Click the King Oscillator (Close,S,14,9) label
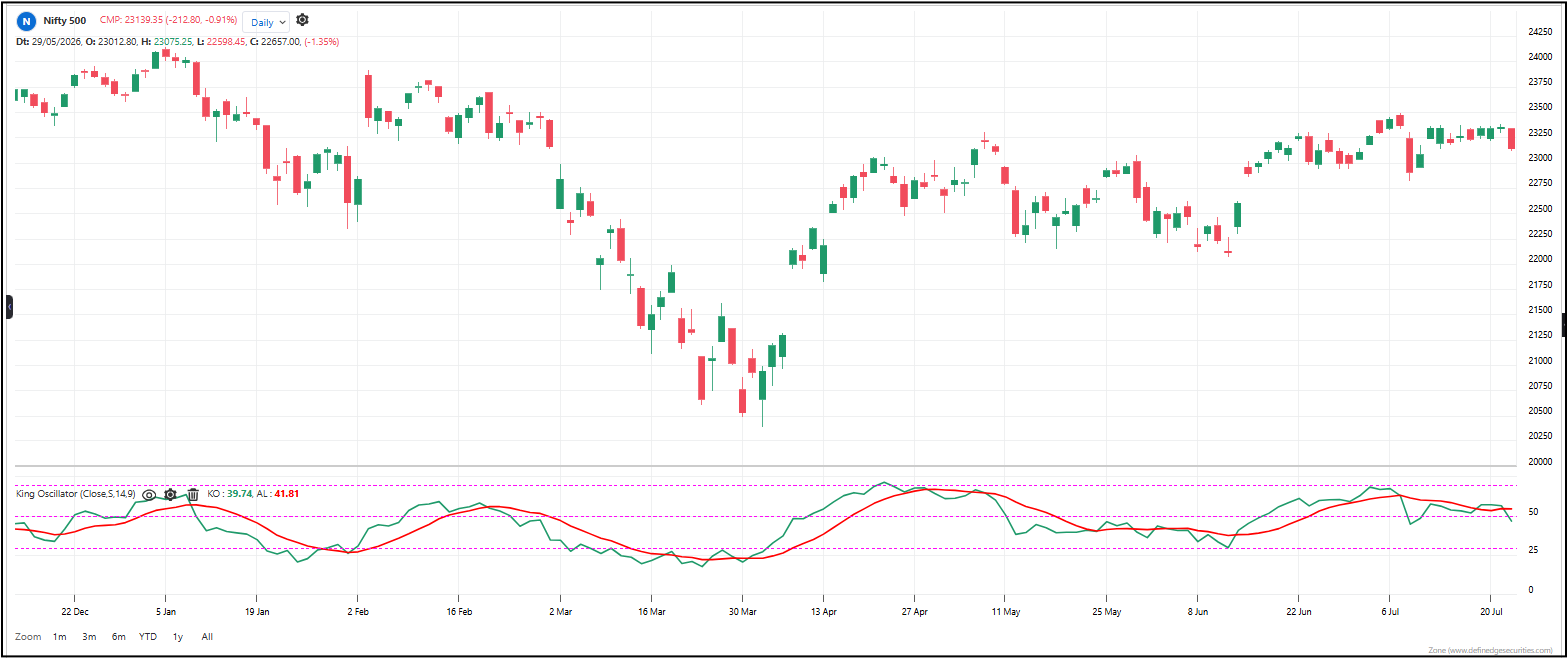1567x658 pixels. click(x=76, y=494)
